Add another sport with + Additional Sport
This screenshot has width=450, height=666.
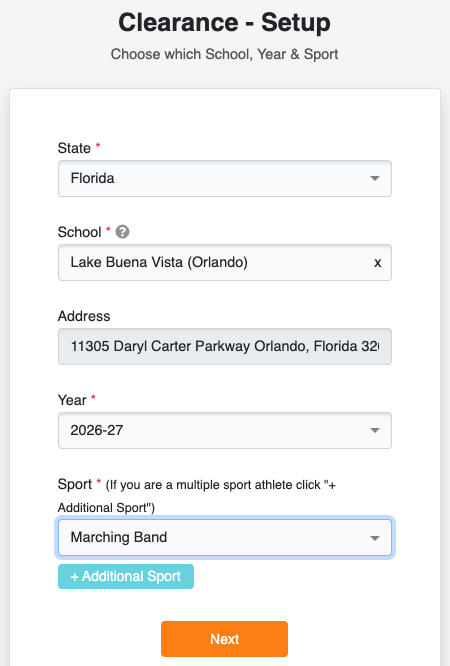[126, 576]
